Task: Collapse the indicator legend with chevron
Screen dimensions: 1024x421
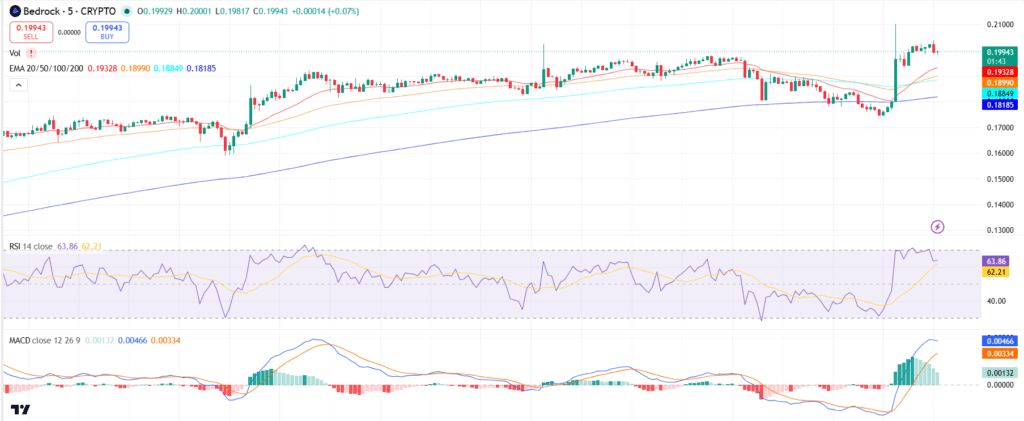Action: [18, 85]
